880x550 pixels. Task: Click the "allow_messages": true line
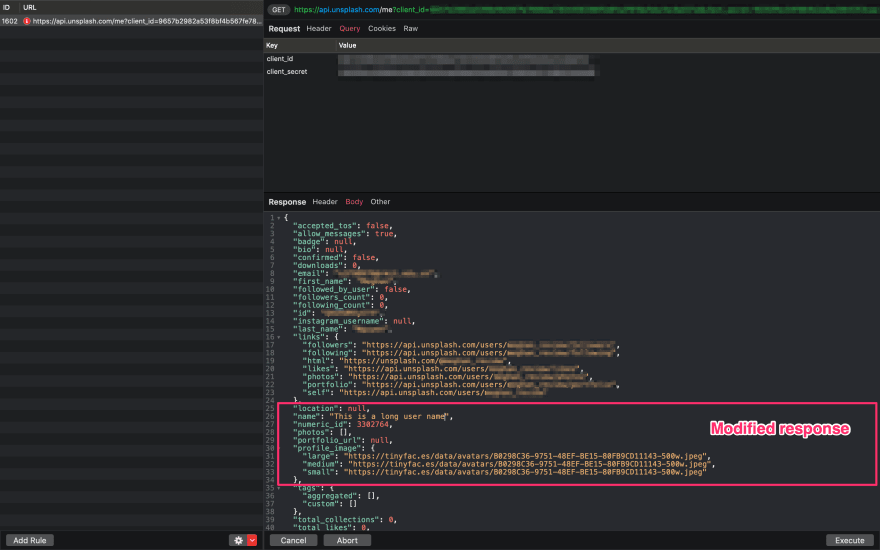click(345, 233)
